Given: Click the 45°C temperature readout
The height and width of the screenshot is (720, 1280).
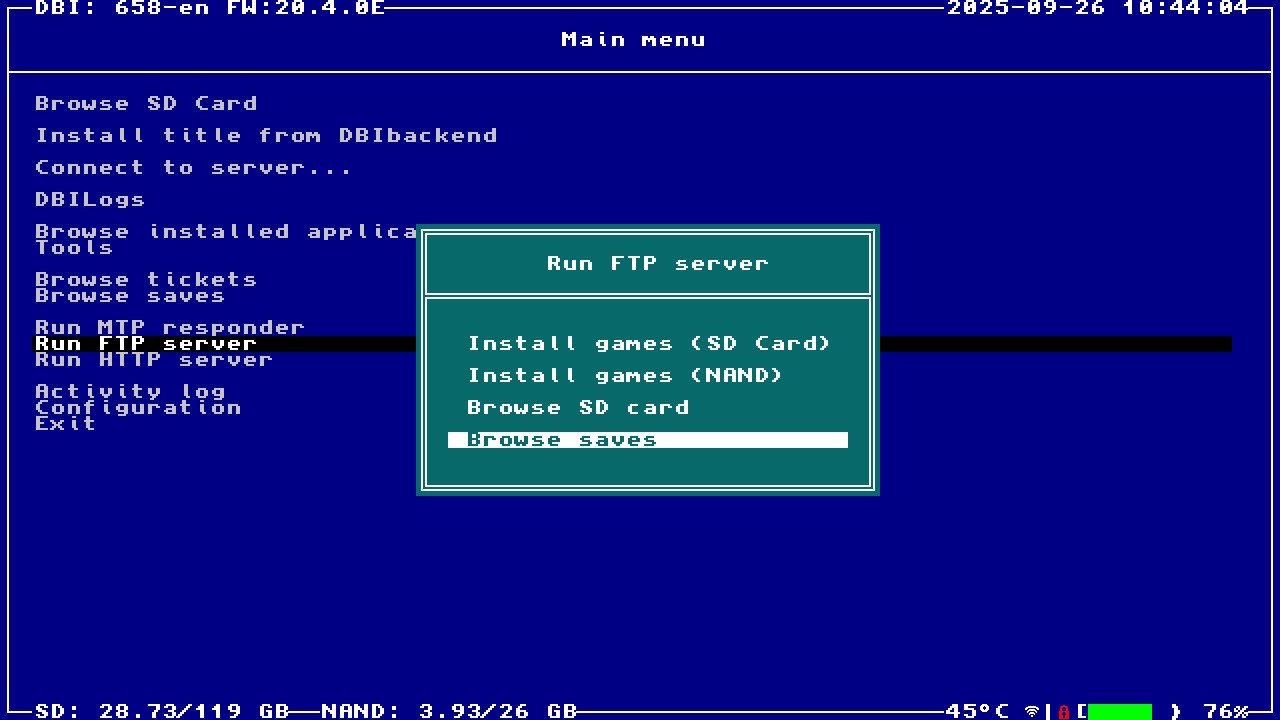Looking at the screenshot, I should pyautogui.click(x=978, y=712).
